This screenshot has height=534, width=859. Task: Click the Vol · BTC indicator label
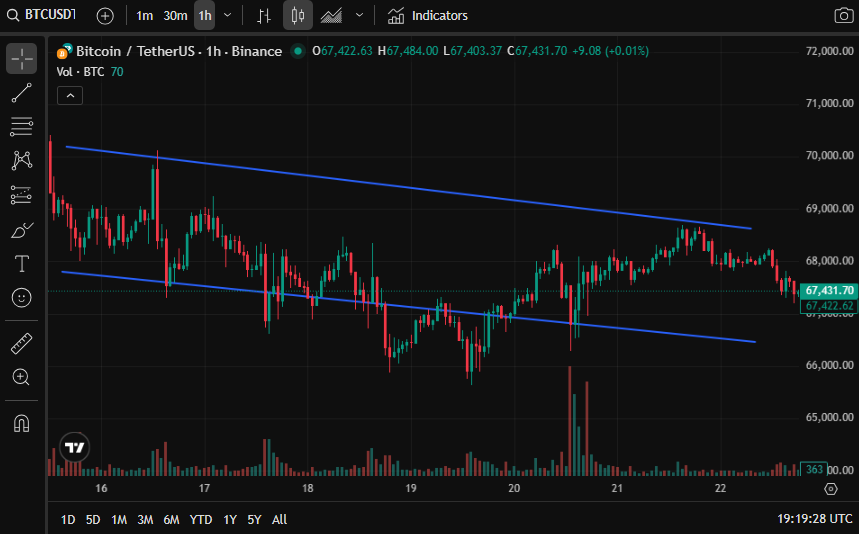80,72
